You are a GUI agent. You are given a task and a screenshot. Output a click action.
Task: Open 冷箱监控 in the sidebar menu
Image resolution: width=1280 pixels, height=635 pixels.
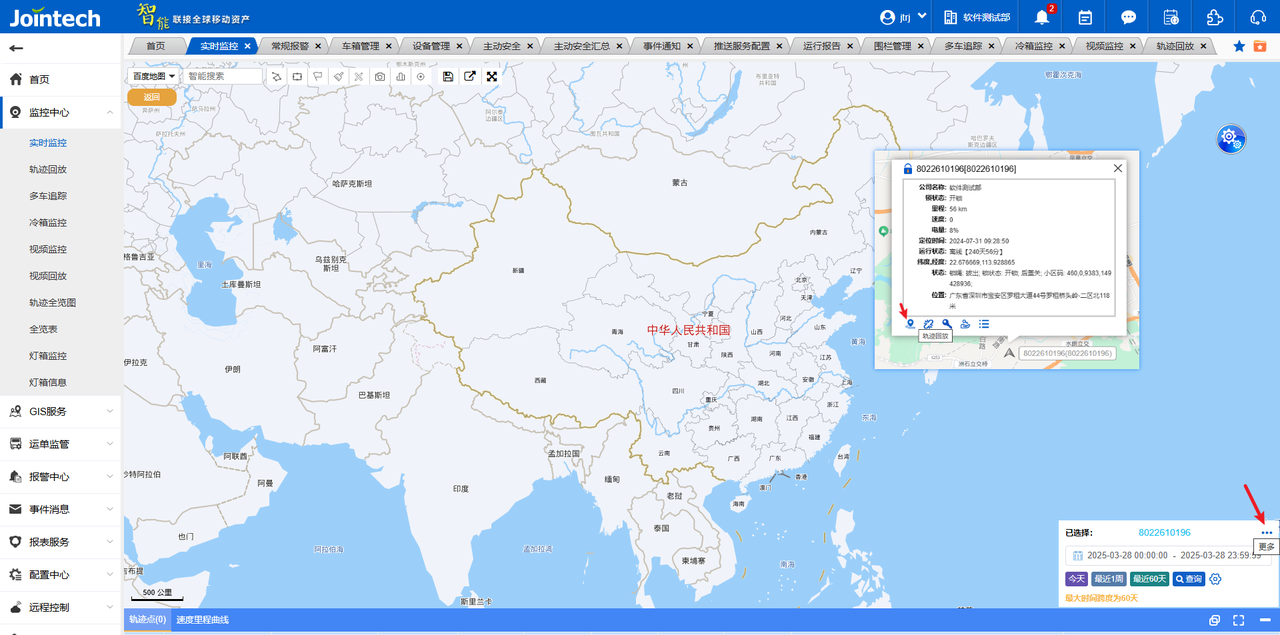pos(48,223)
